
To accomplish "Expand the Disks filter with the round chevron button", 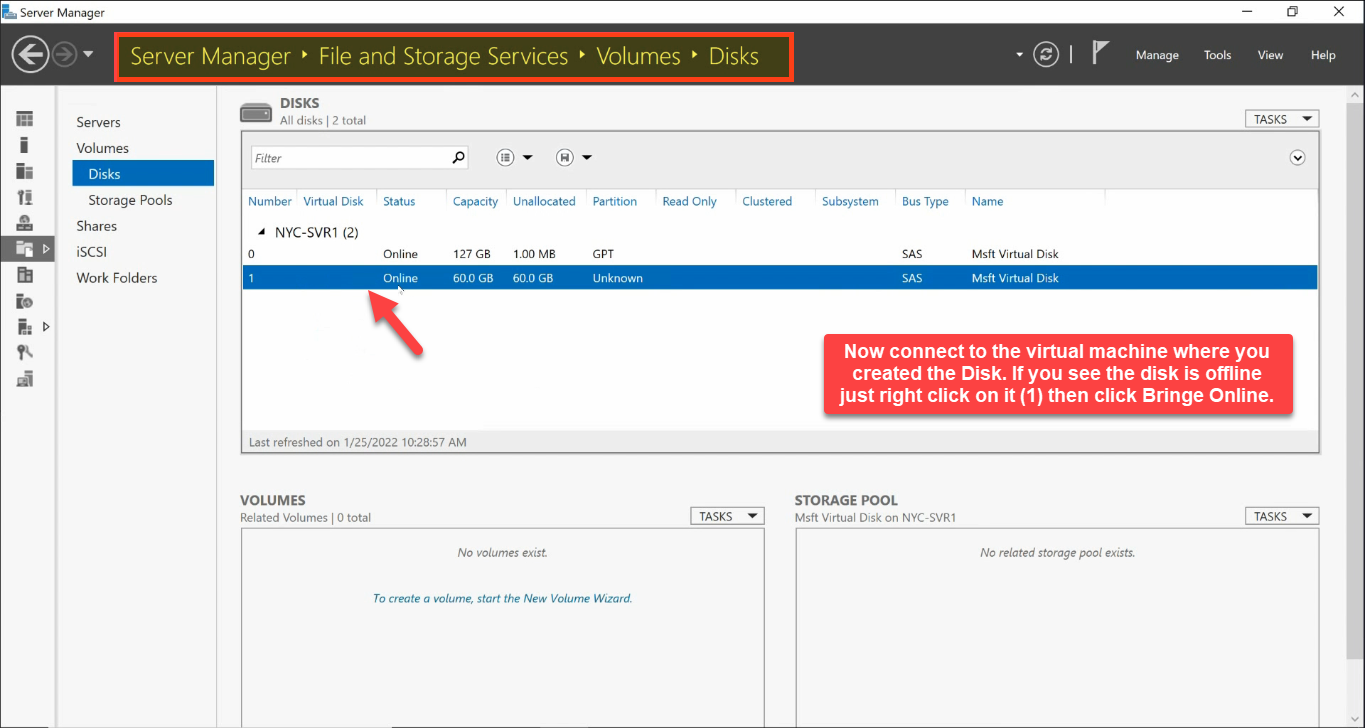I will click(1297, 157).
